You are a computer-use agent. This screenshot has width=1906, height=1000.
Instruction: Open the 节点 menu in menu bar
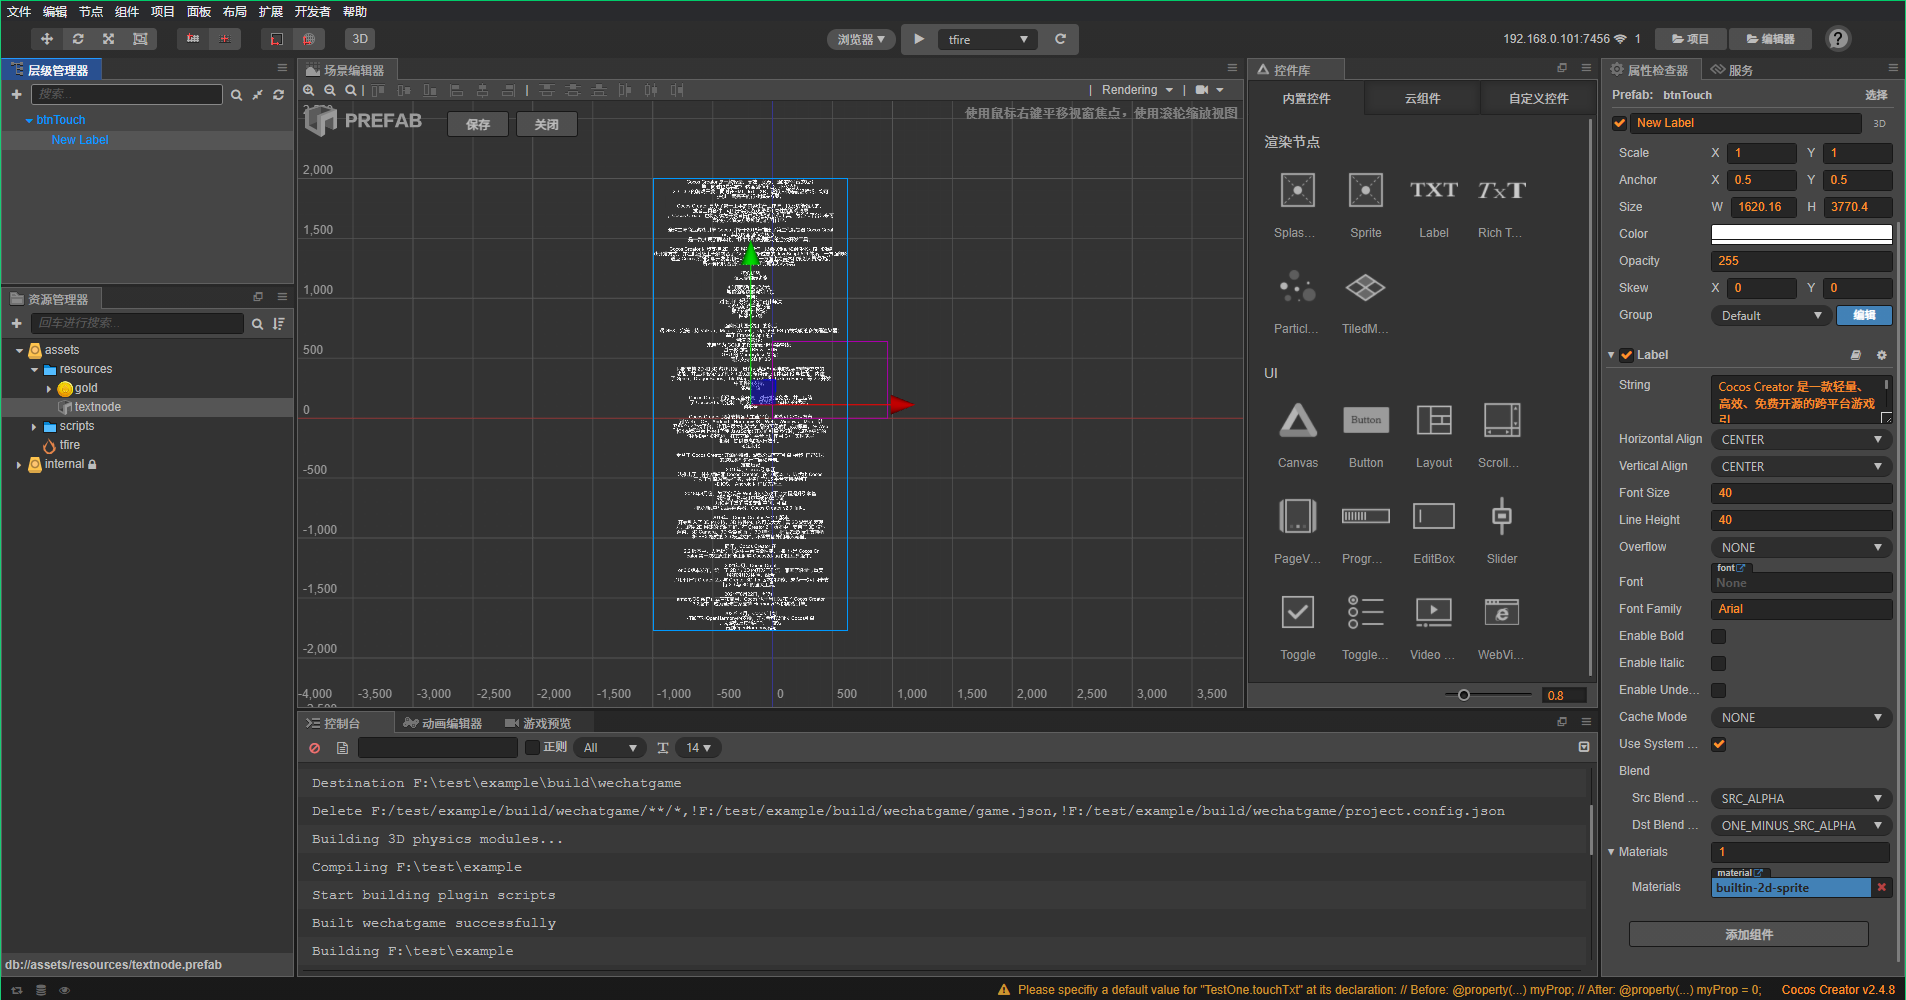click(x=91, y=12)
